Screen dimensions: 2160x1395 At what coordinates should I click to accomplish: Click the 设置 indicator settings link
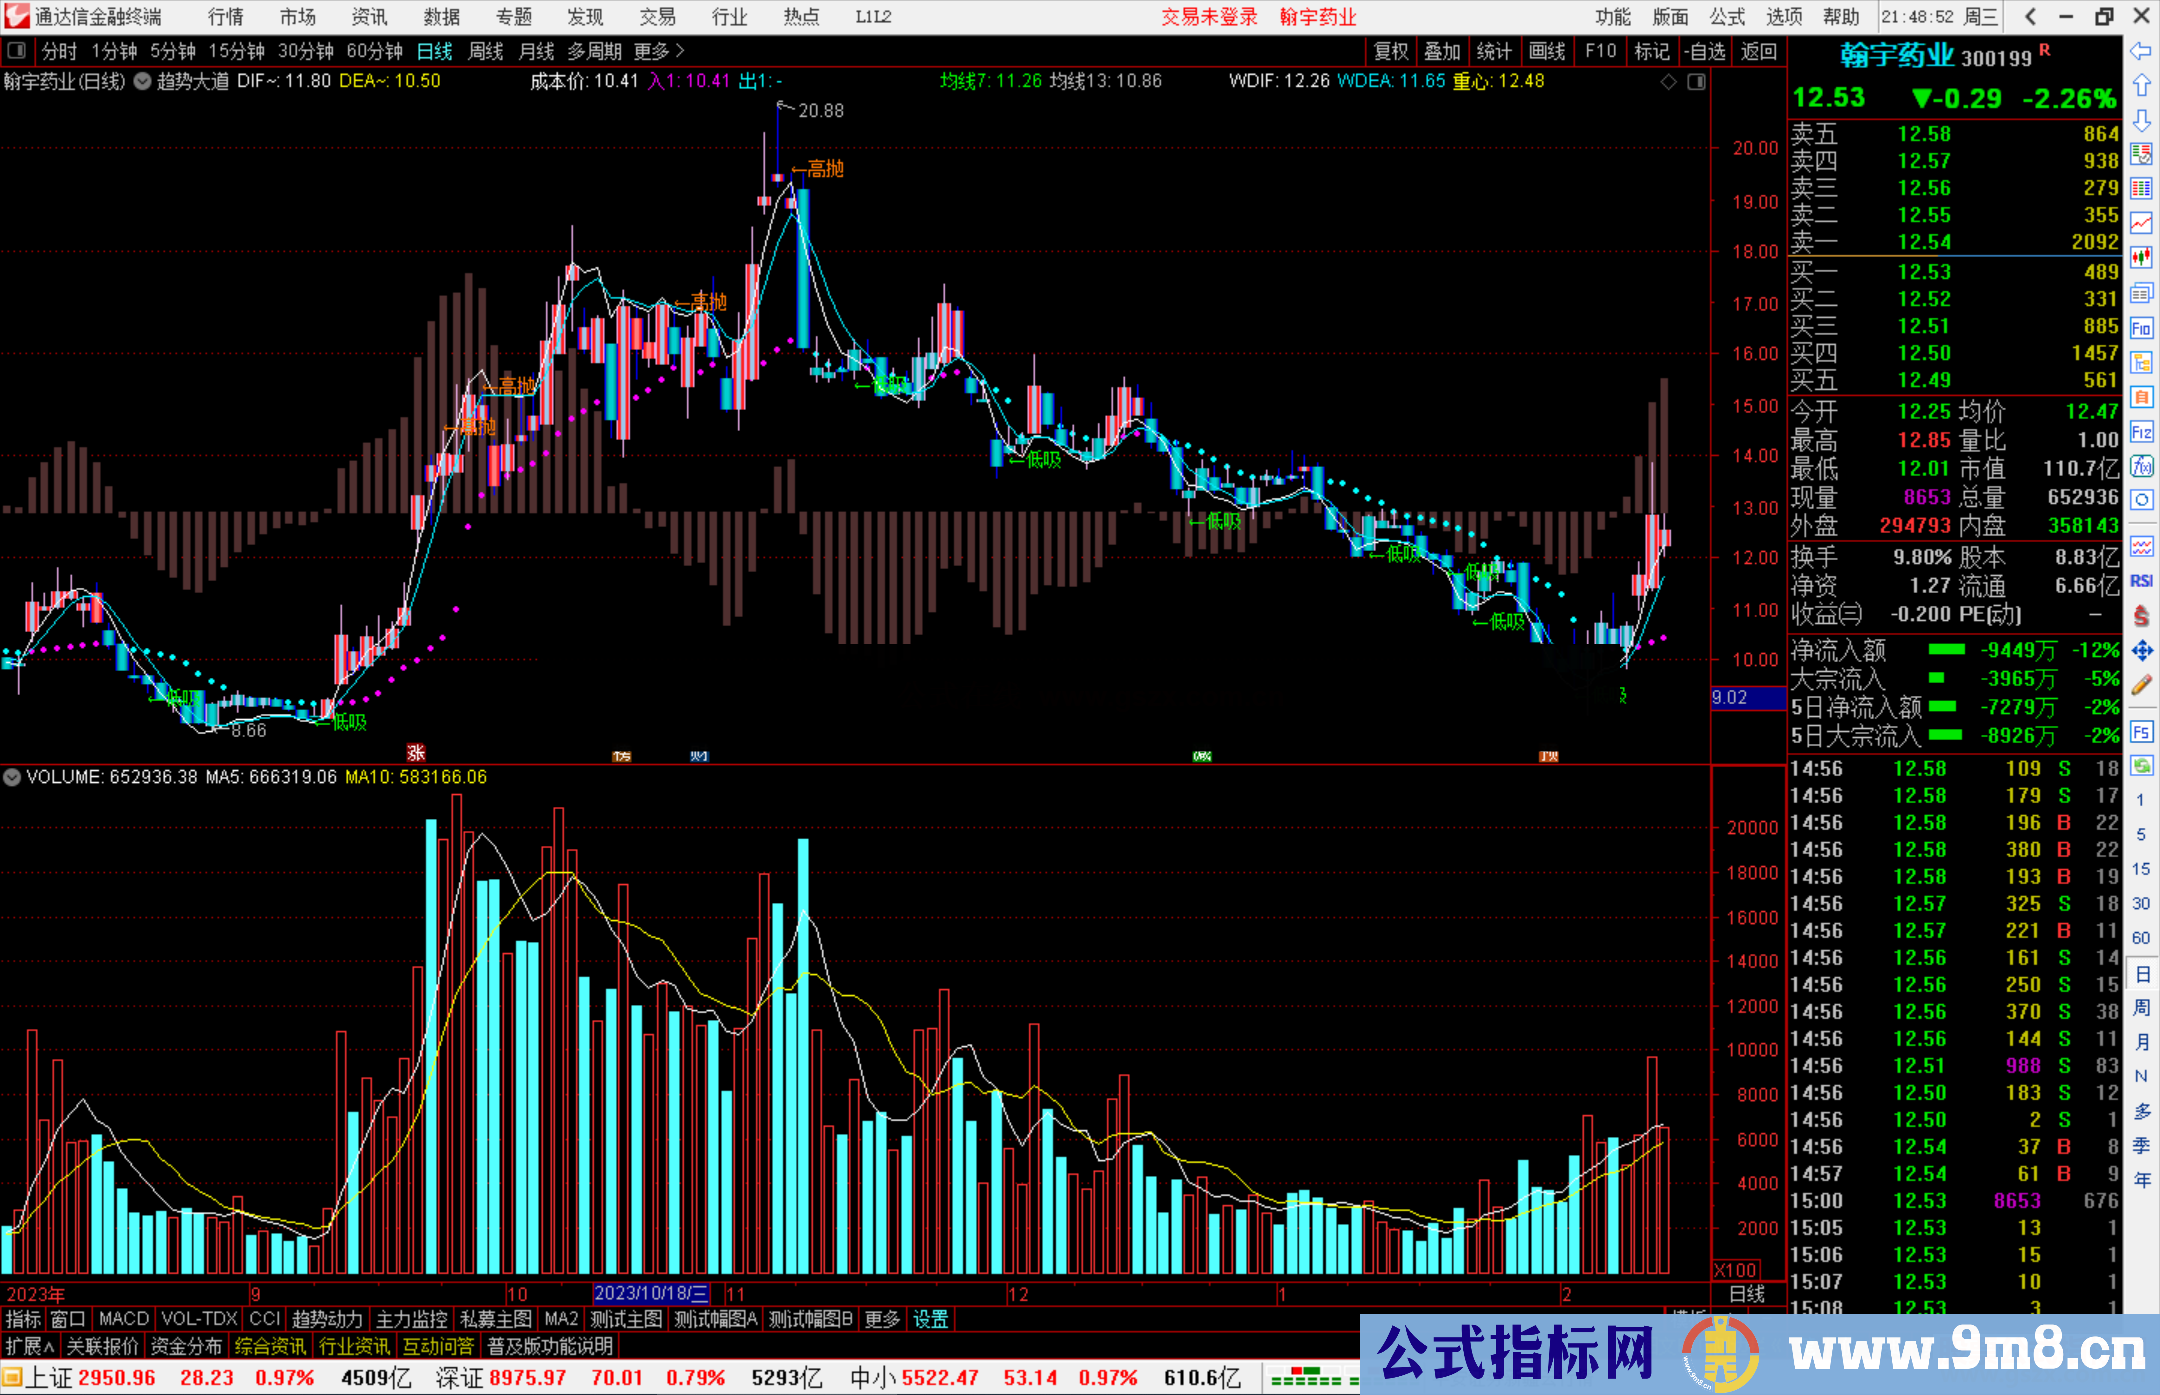[930, 1319]
